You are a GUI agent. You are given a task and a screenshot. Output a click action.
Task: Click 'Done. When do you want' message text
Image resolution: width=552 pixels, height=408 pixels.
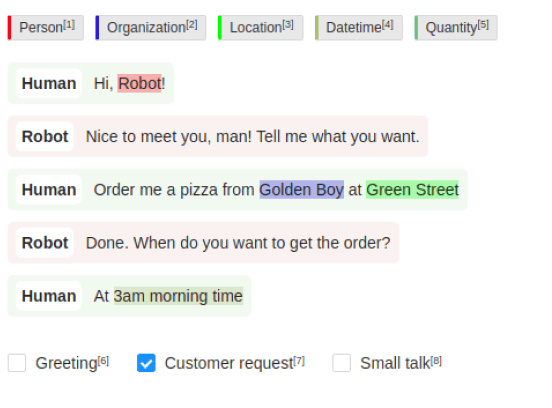pos(238,243)
